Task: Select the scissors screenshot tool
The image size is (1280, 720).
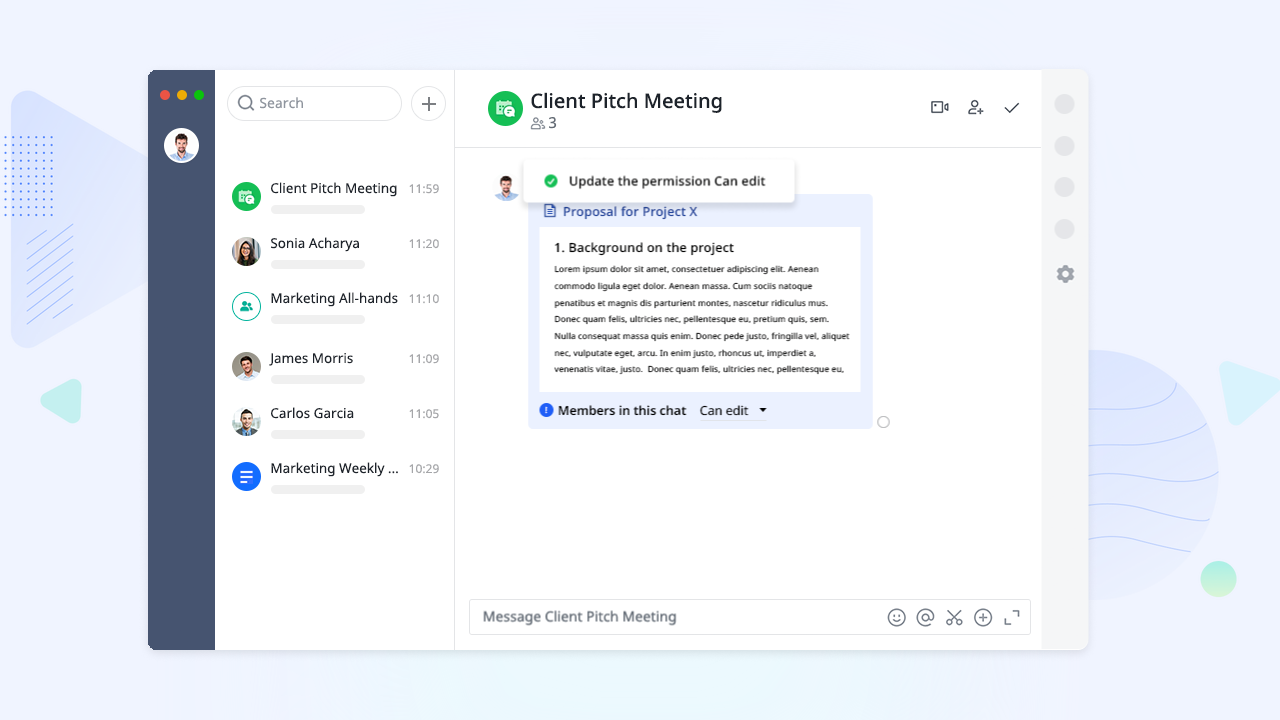Action: click(x=954, y=617)
